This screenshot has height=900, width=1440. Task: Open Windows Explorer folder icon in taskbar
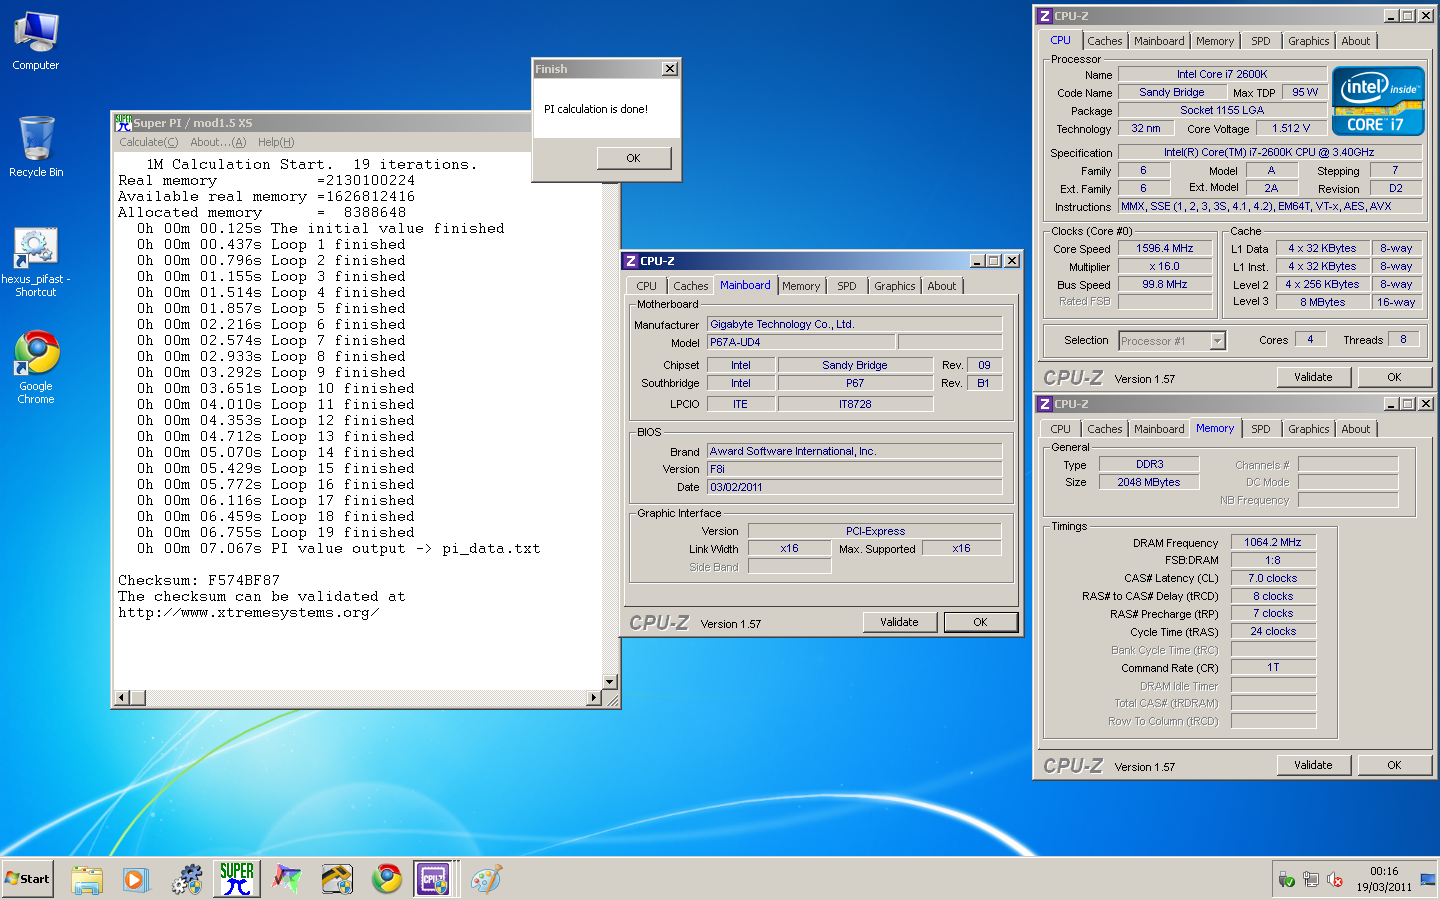point(87,879)
